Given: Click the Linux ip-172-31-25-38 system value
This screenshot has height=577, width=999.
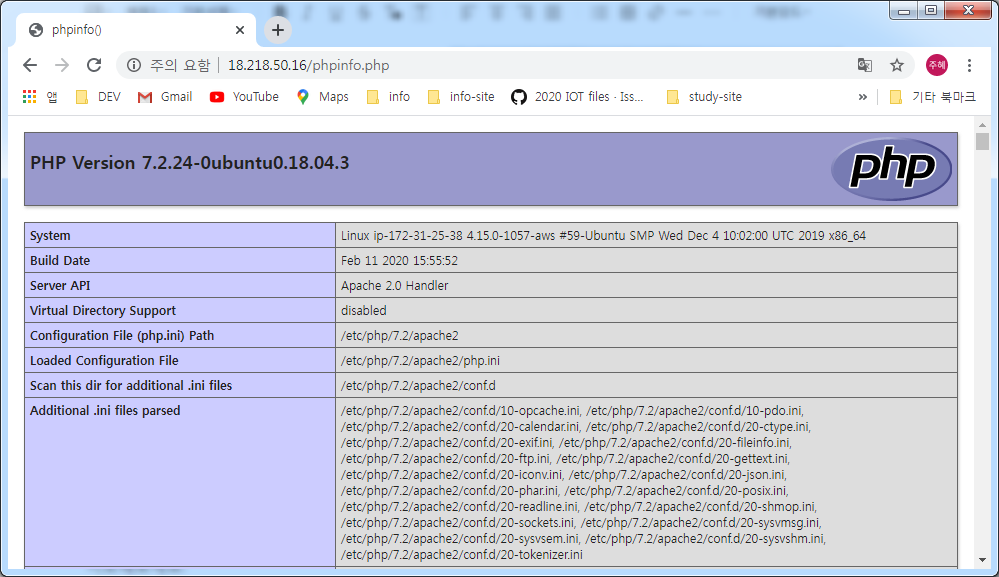Looking at the screenshot, I should (603, 236).
